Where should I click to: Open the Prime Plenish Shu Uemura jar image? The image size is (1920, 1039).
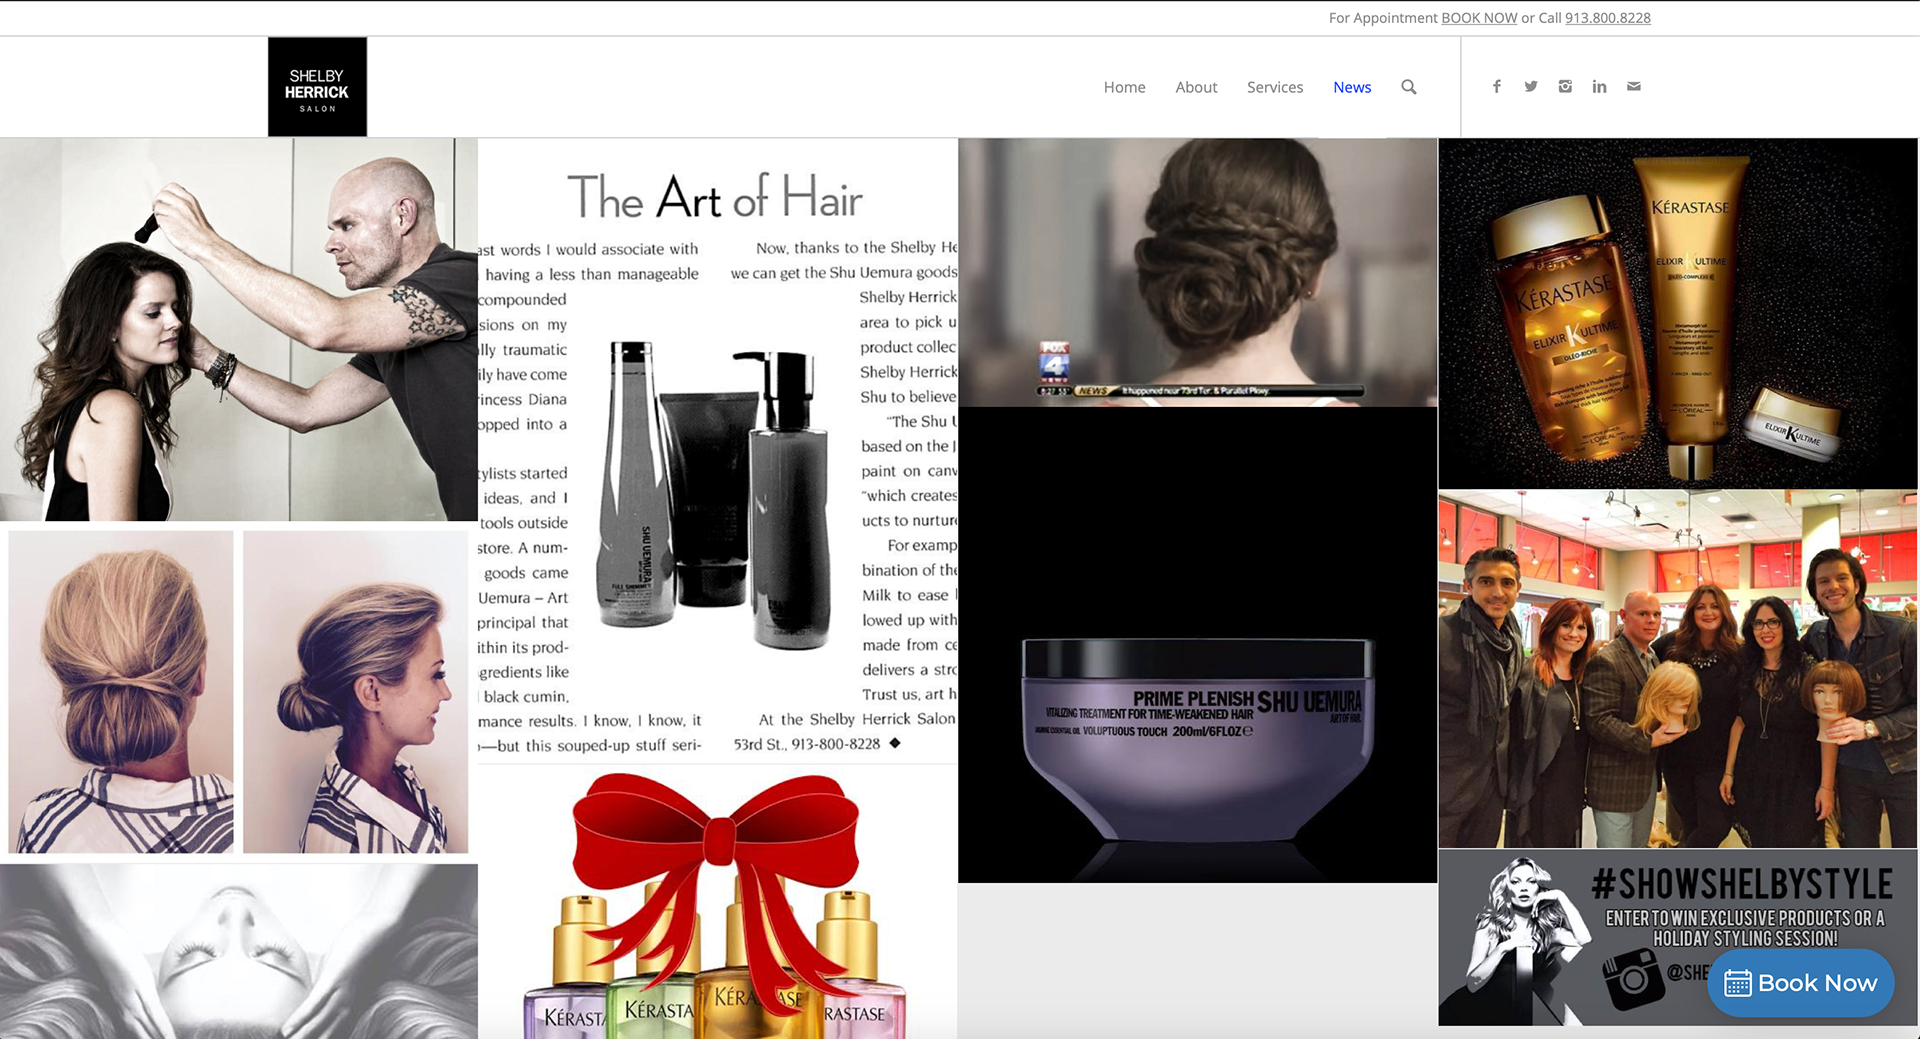pyautogui.click(x=1197, y=645)
